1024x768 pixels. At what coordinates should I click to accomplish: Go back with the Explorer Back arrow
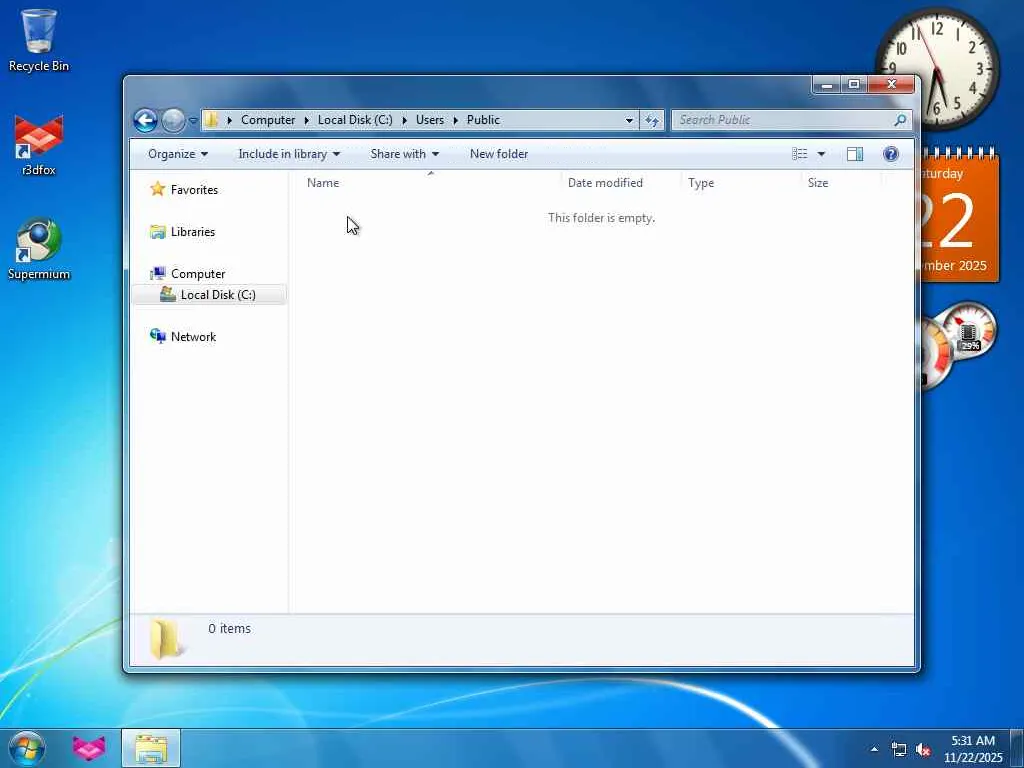click(145, 120)
